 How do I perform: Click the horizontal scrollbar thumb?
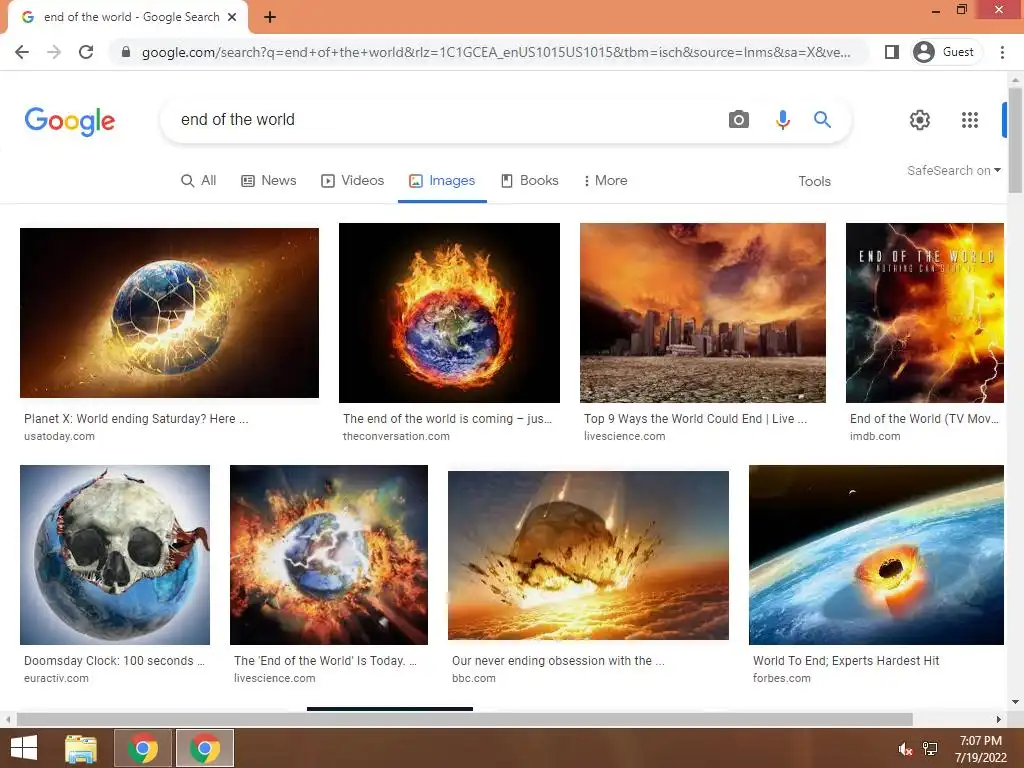(x=464, y=719)
